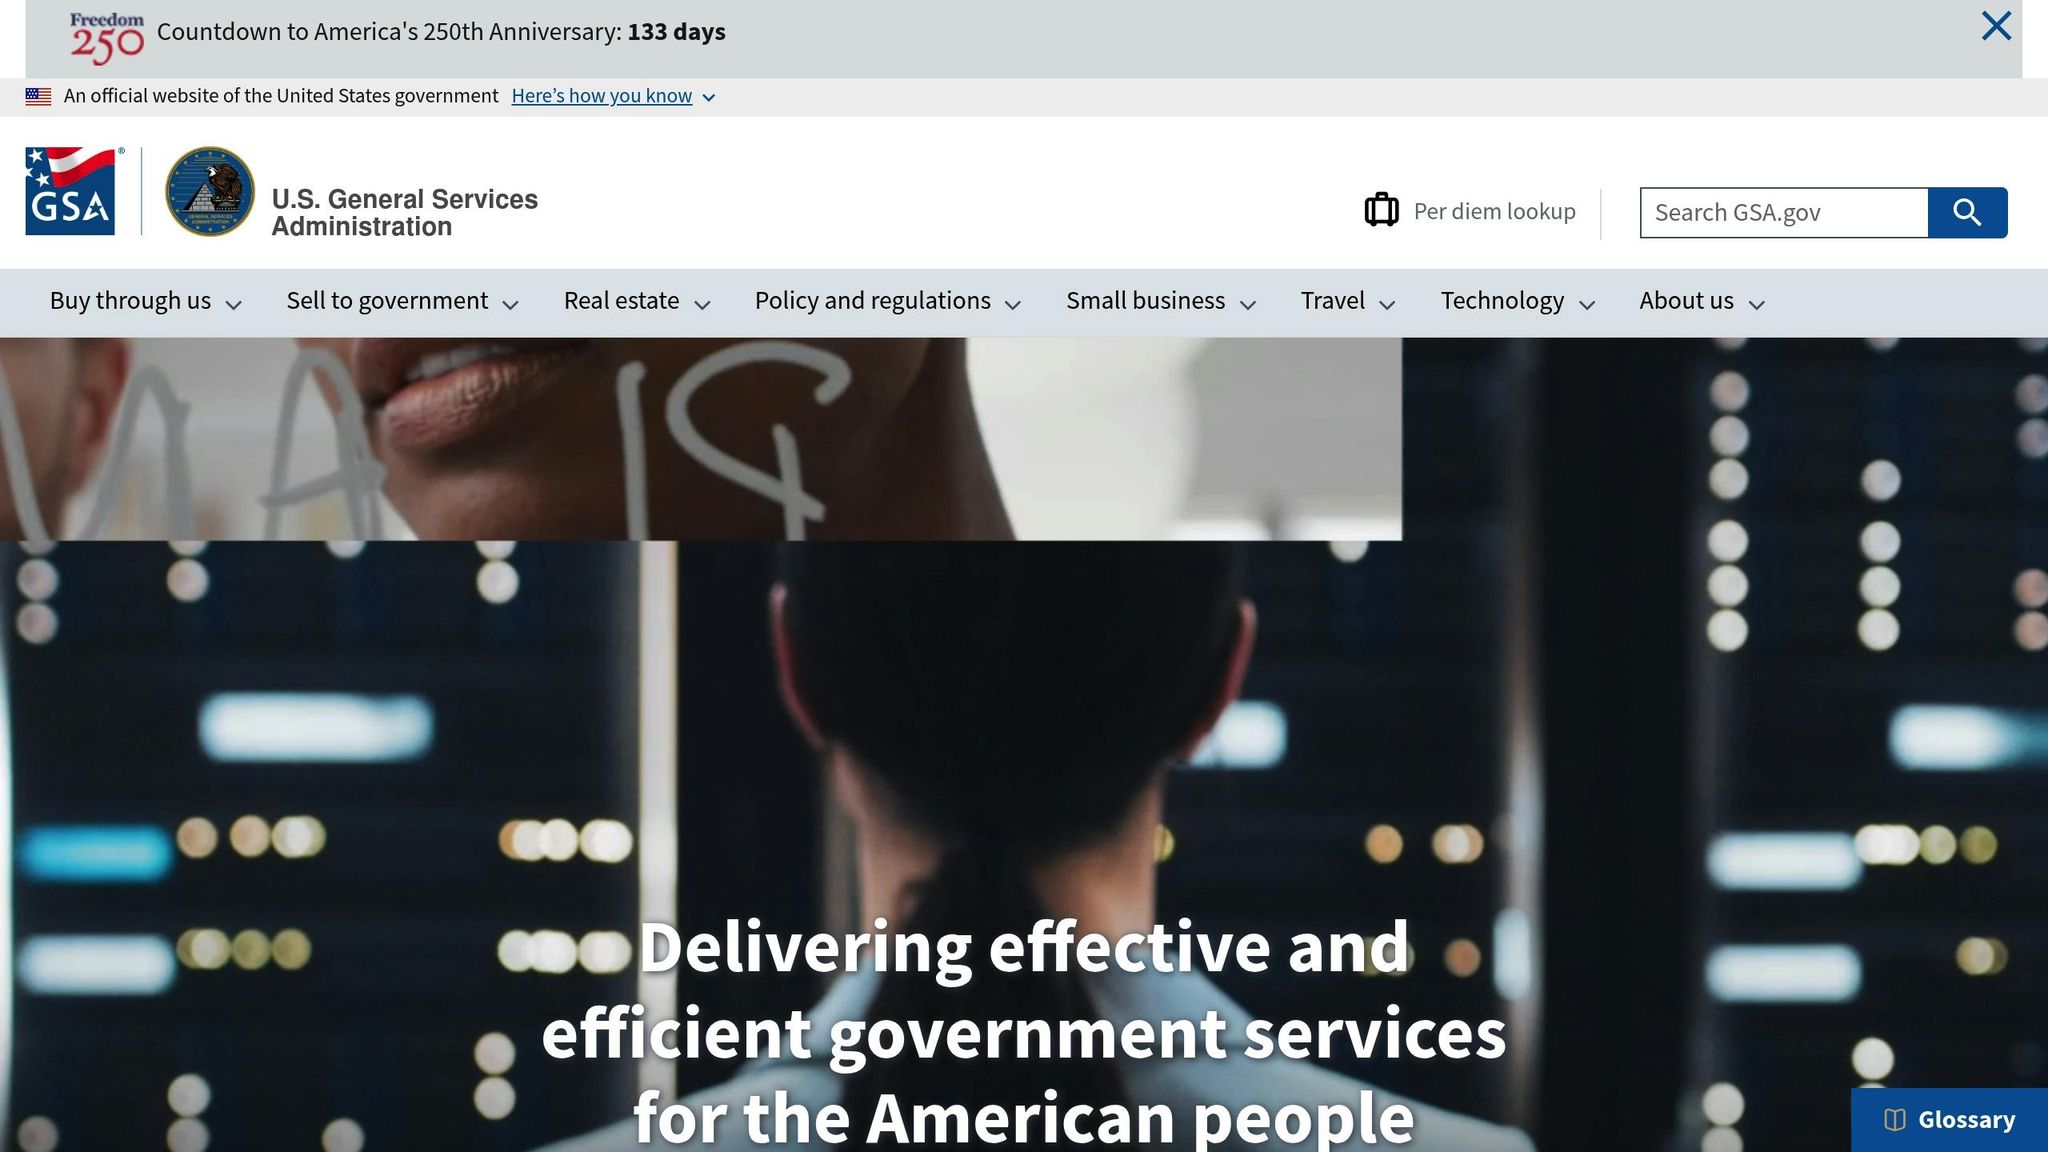Open Policy and regulations menu
Screen dimensions: 2048x1152
pyautogui.click(x=888, y=302)
